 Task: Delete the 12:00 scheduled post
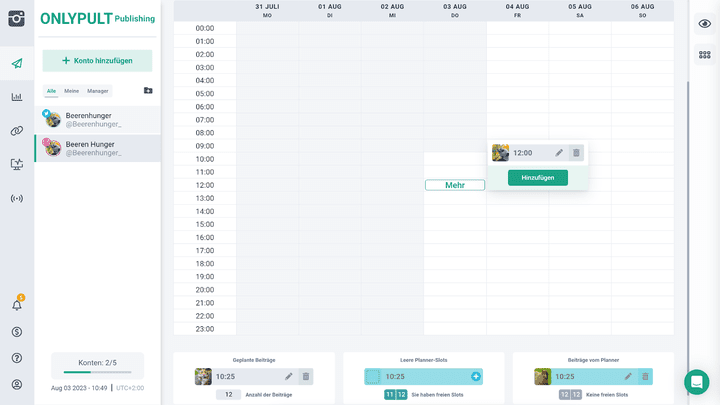pyautogui.click(x=576, y=153)
